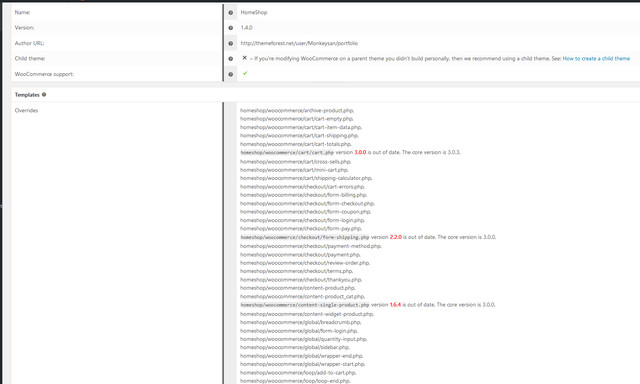640x384 pixels.
Task: Click the help icon next to Author URL
Action: (x=231, y=43)
